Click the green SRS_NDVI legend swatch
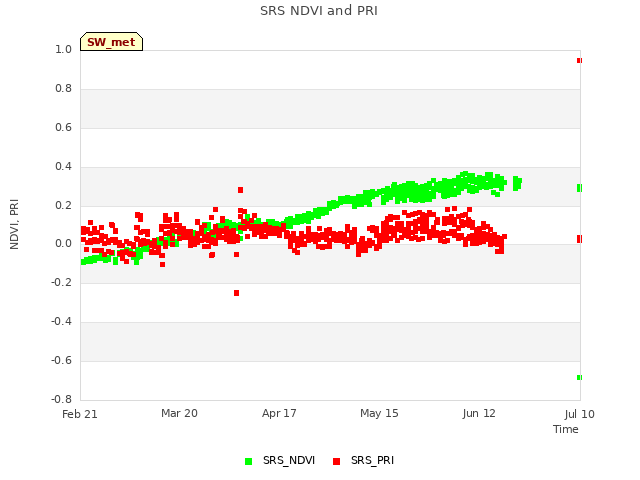640x480 pixels. [x=248, y=461]
